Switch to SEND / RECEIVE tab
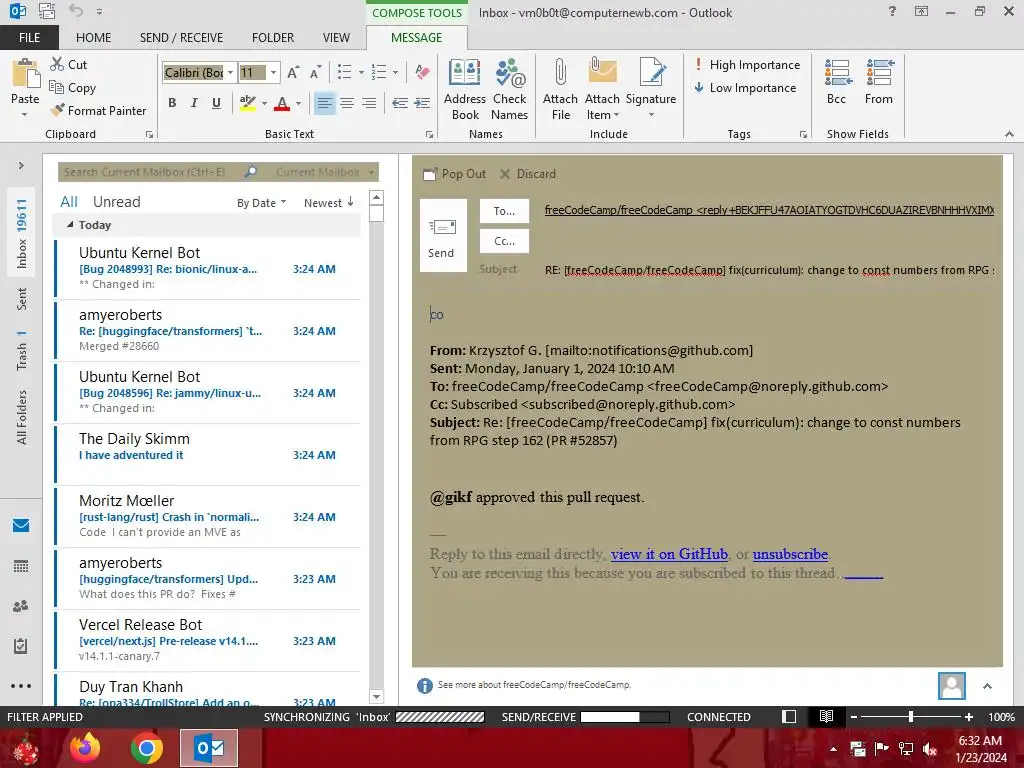Image resolution: width=1024 pixels, height=768 pixels. 182,37
